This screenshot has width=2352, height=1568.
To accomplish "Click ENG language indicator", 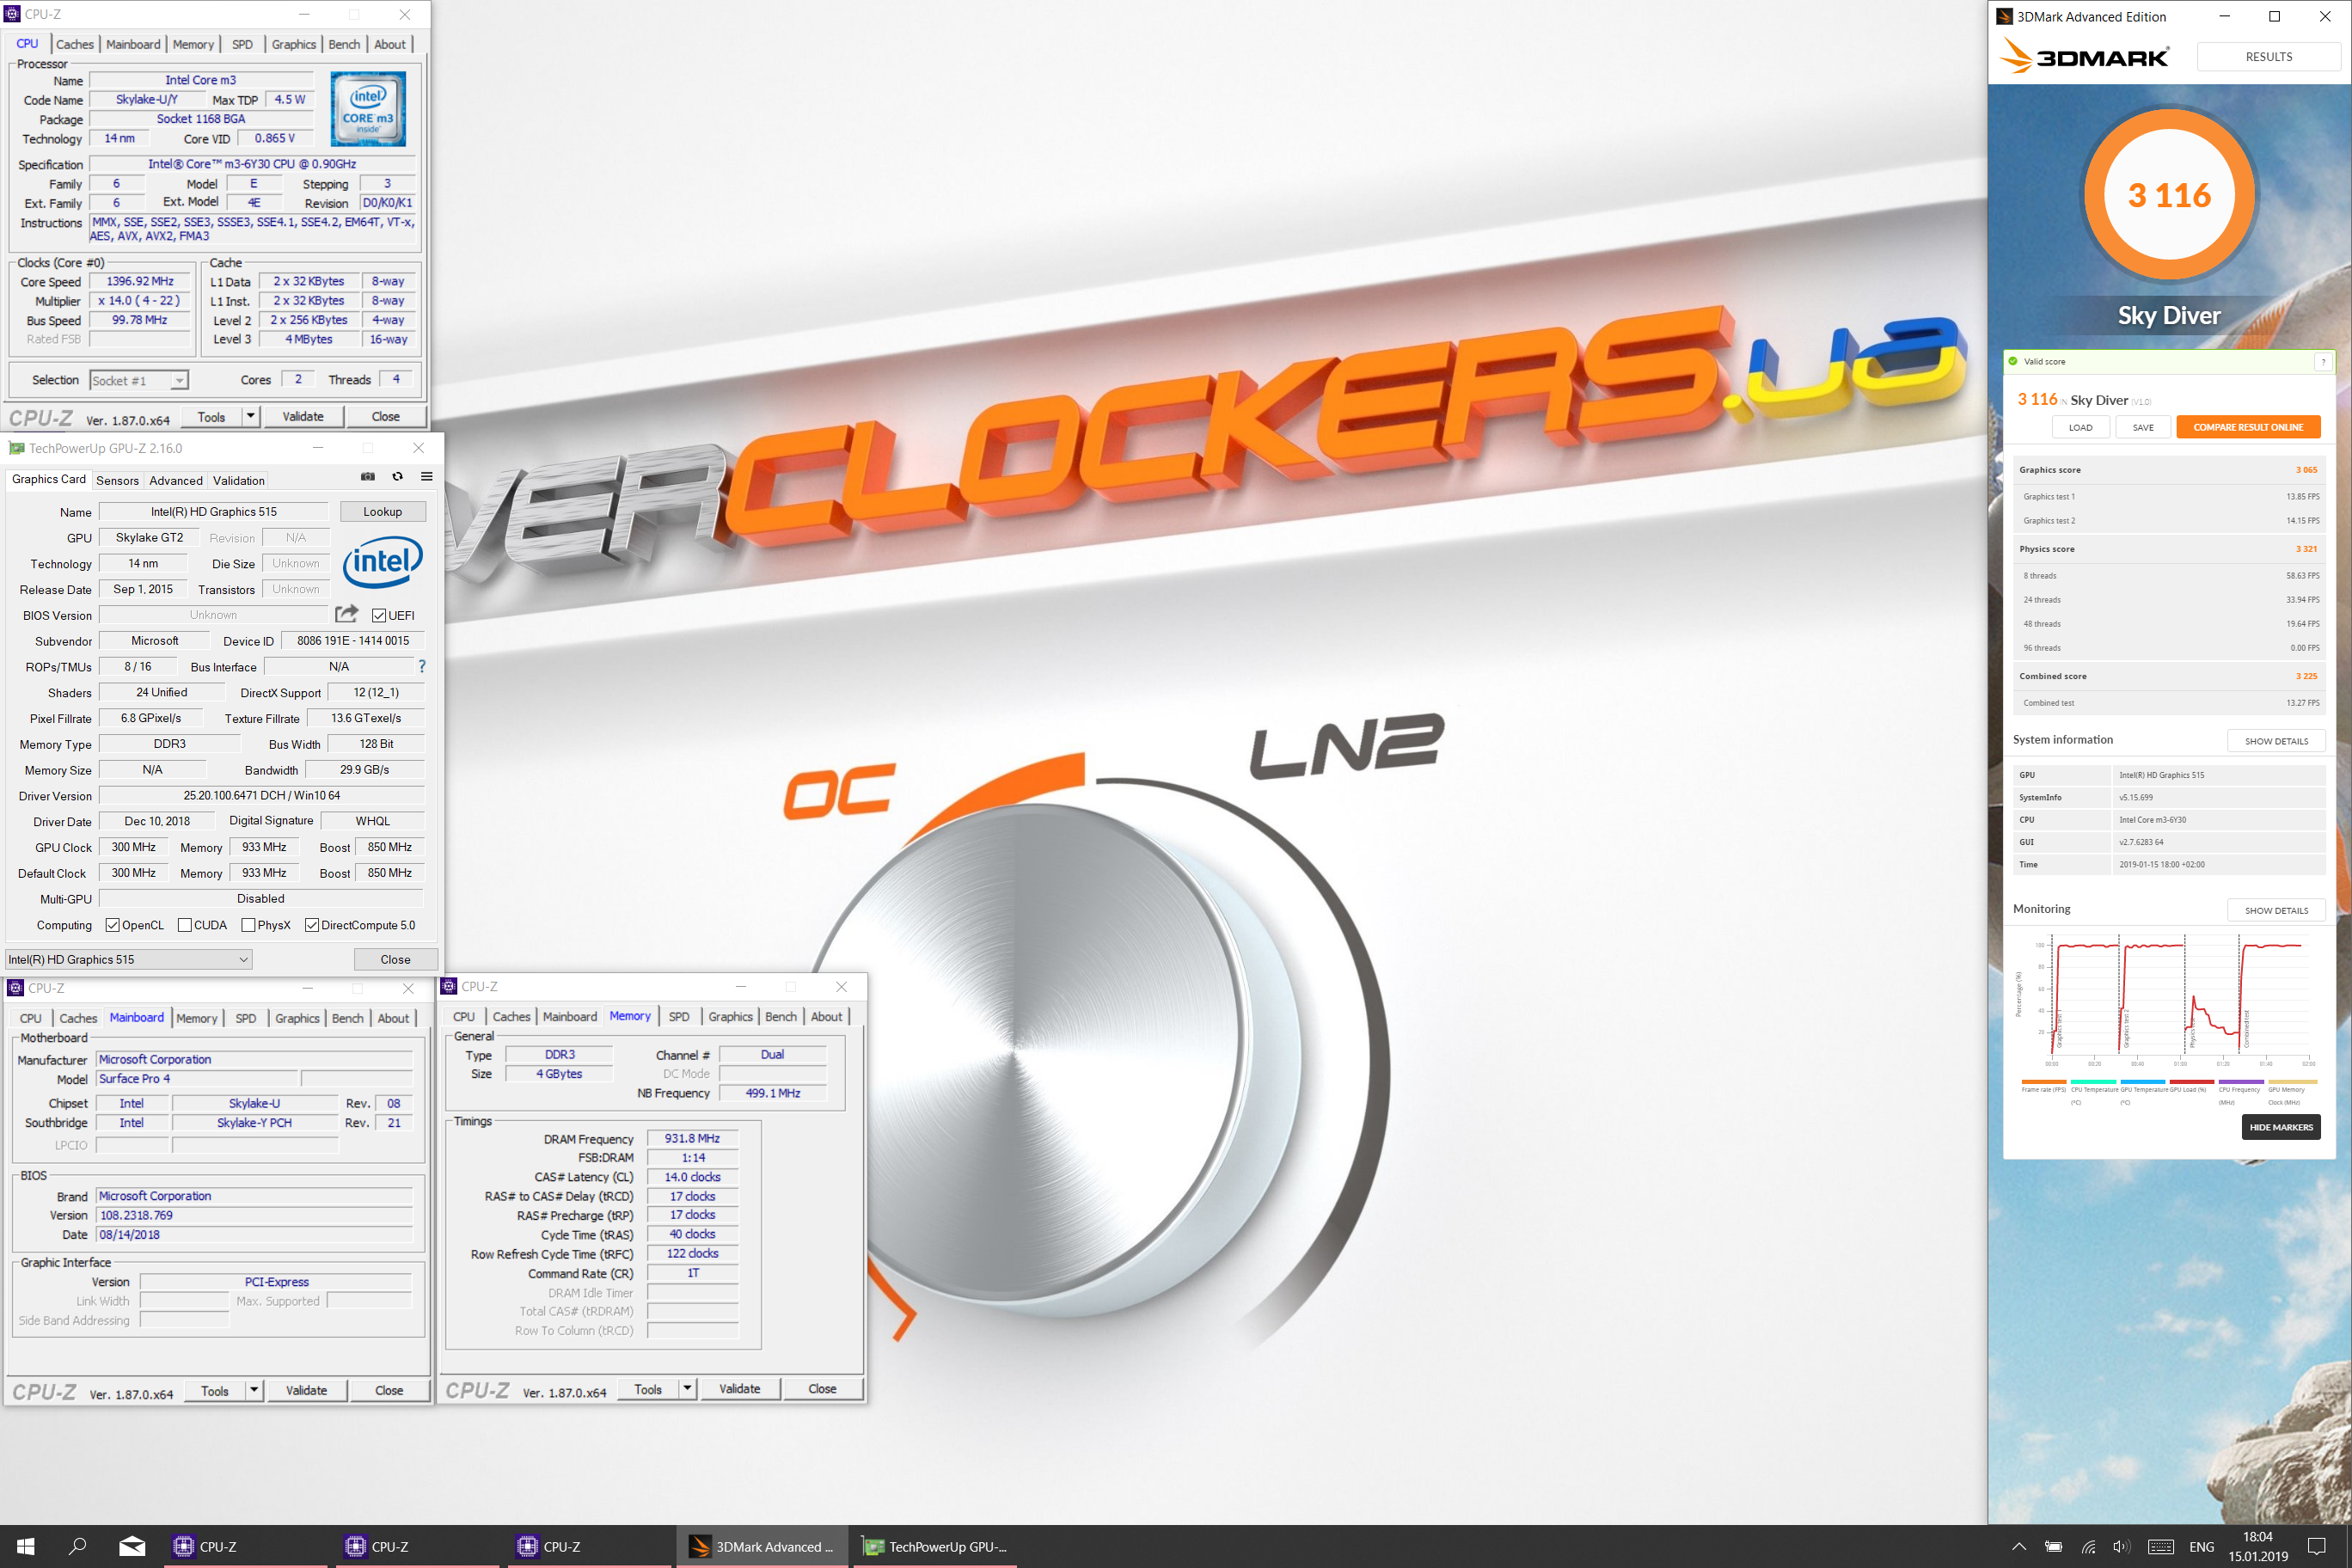I will coord(2201,1547).
